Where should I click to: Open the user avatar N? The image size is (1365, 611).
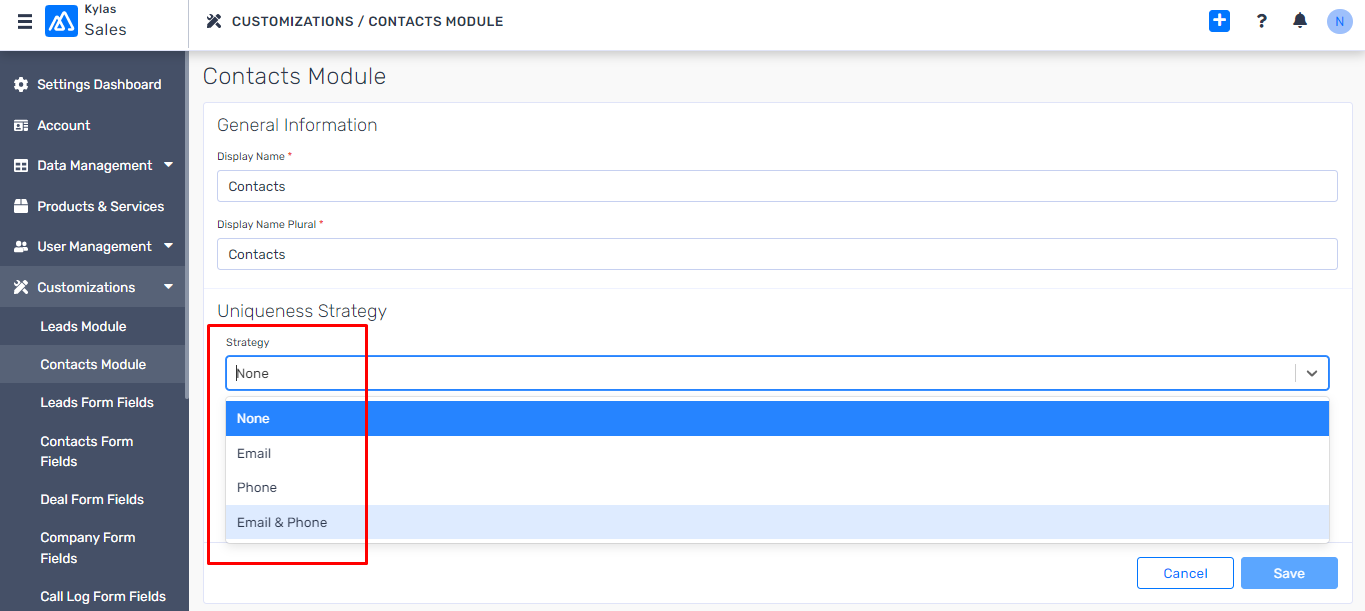pos(1339,21)
